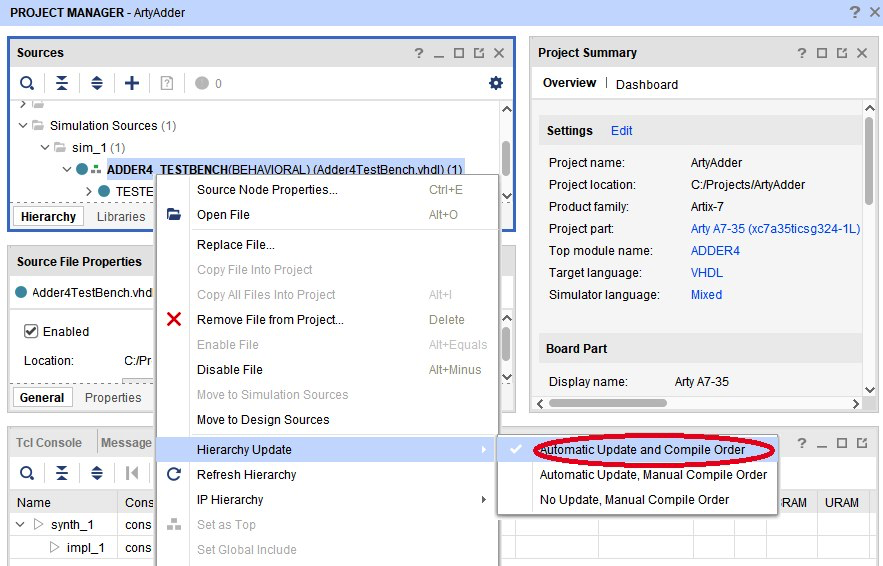883x566 pixels.
Task: Collapse the Simulation Sources folder
Action: click(x=24, y=126)
